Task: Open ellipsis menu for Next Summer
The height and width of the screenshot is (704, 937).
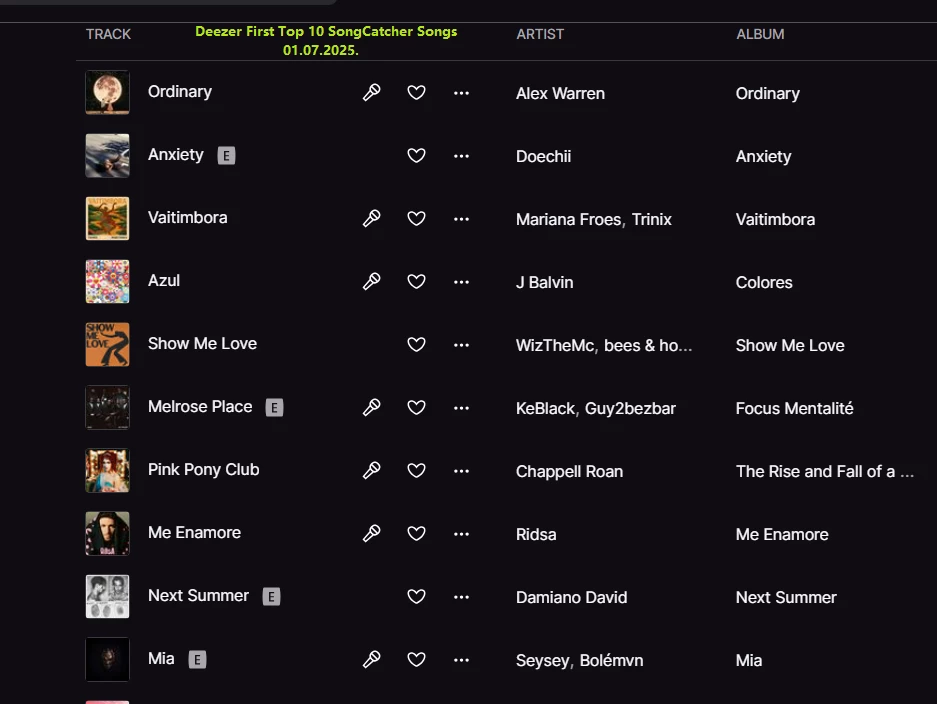Action: (461, 597)
